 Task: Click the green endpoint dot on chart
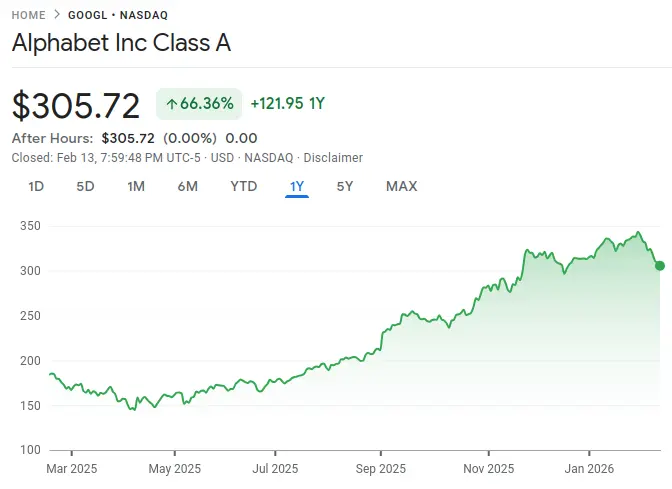point(659,265)
